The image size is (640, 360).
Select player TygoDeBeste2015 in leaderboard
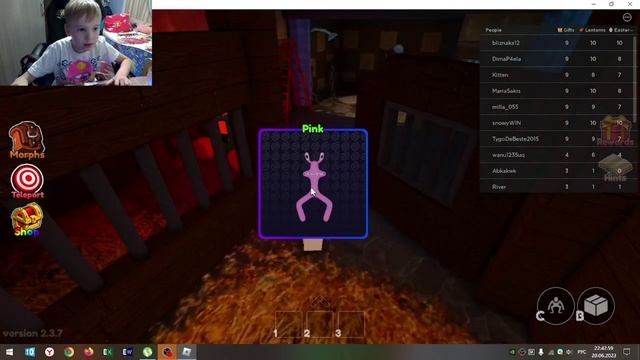point(557,139)
